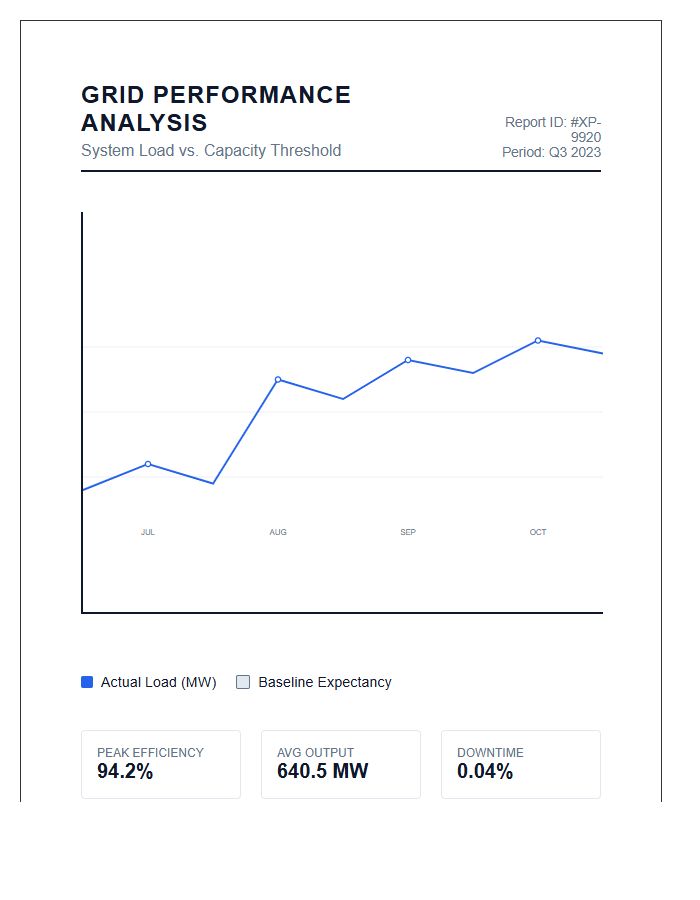This screenshot has height=900, width=700.
Task: Click the 94.2% peak efficiency value
Action: point(125,771)
